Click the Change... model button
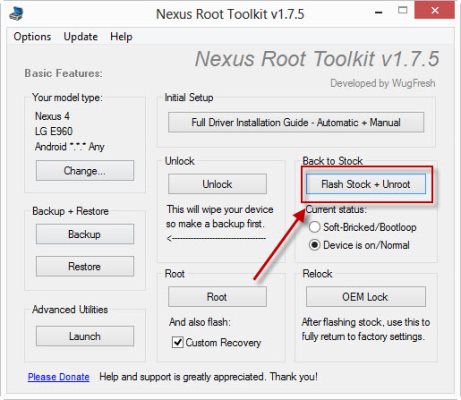This screenshot has height=400, width=461. point(85,171)
